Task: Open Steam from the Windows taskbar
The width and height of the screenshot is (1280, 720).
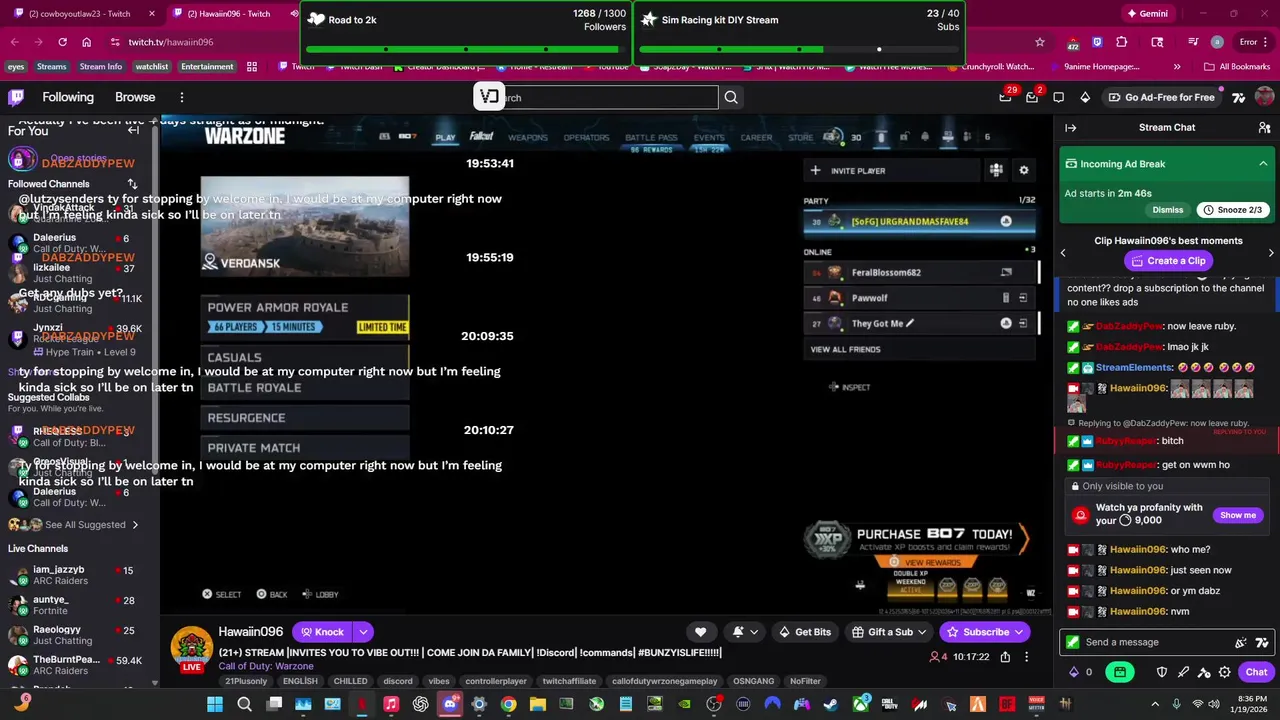Action: click(830, 704)
